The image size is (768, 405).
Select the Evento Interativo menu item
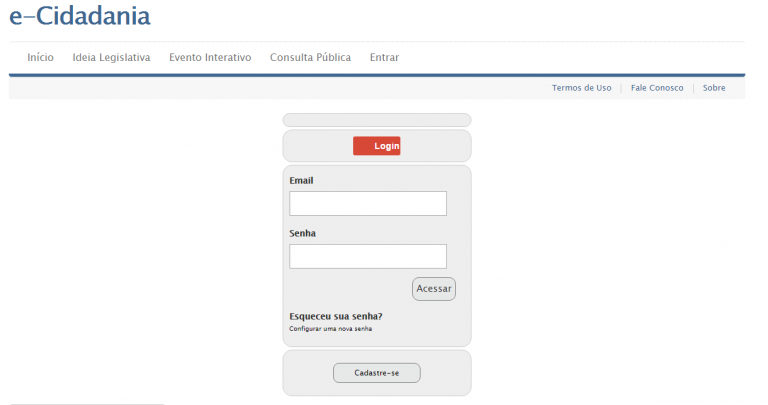pyautogui.click(x=210, y=58)
